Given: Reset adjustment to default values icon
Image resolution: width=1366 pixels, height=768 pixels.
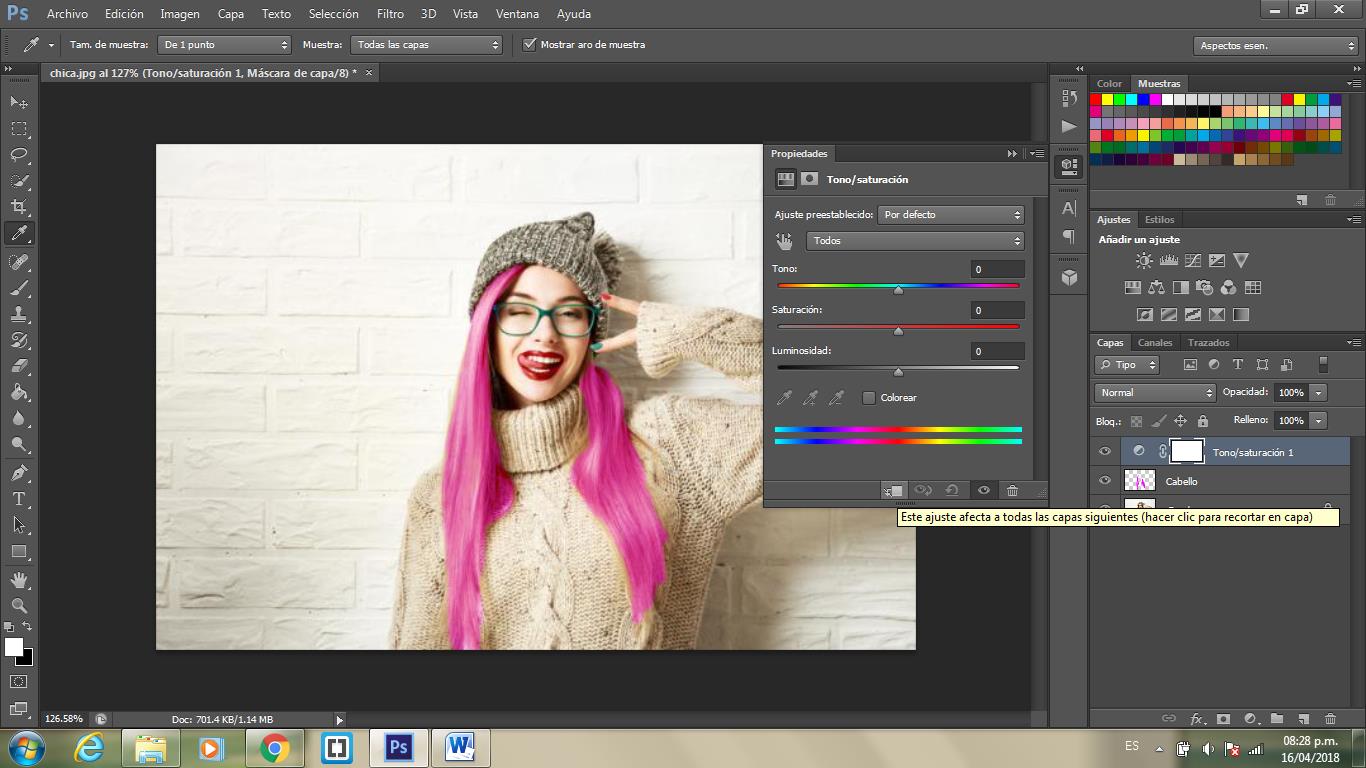Looking at the screenshot, I should click(x=952, y=490).
